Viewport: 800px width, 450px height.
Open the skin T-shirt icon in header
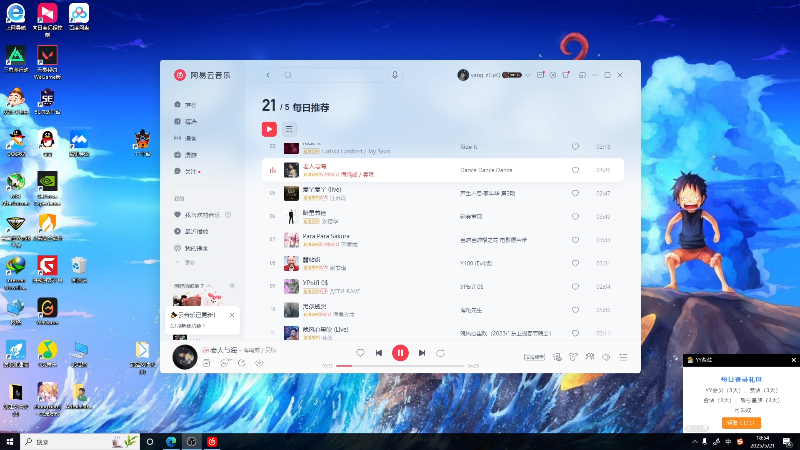point(566,75)
